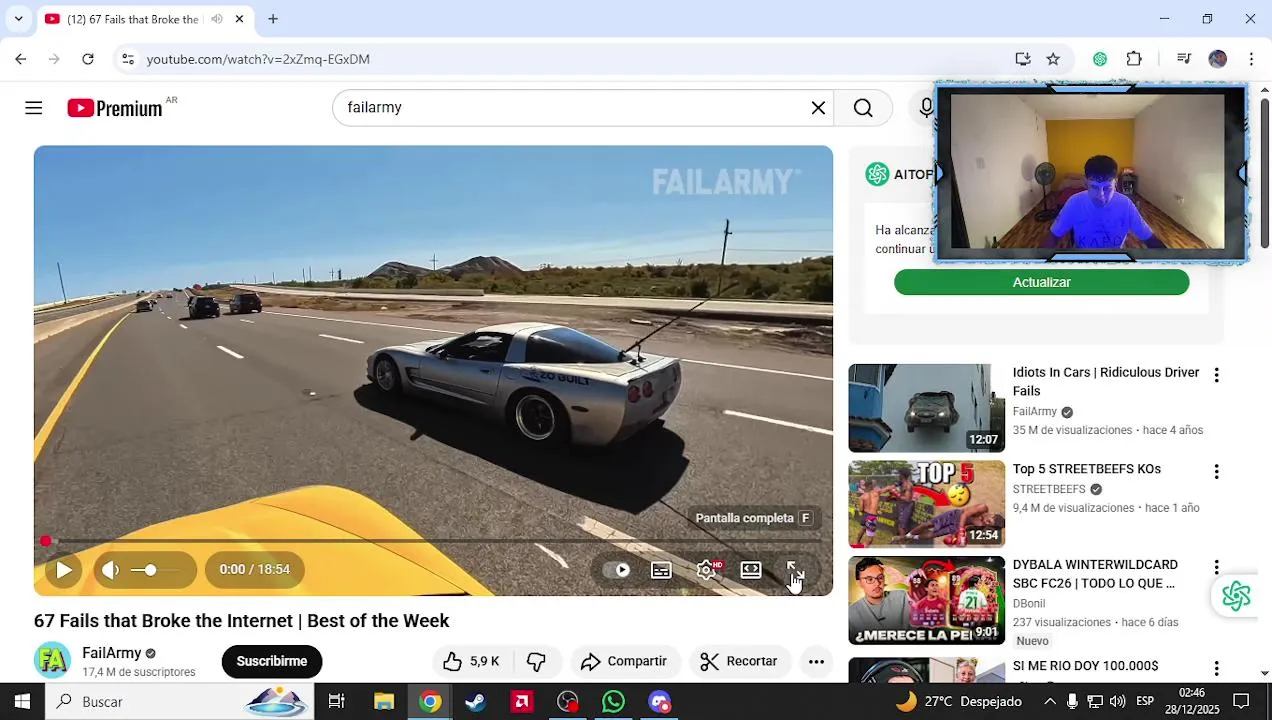Viewport: 1272px width, 720px height.
Task: Open options menu for STREETBEEFS KOs
Action: click(x=1216, y=471)
